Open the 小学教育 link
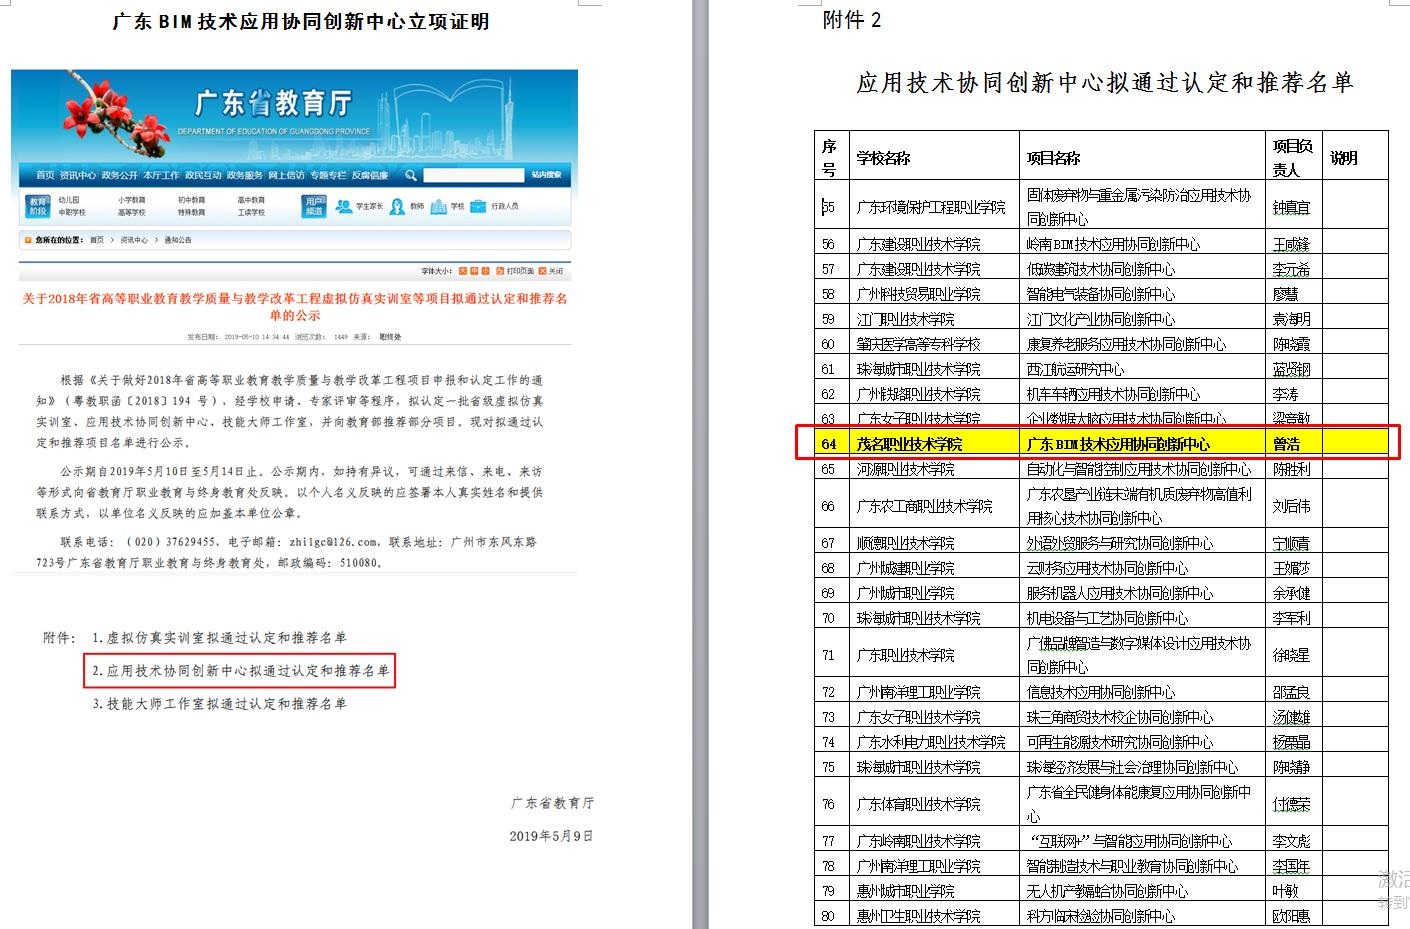Viewport: 1410px width, 929px height. coord(132,200)
